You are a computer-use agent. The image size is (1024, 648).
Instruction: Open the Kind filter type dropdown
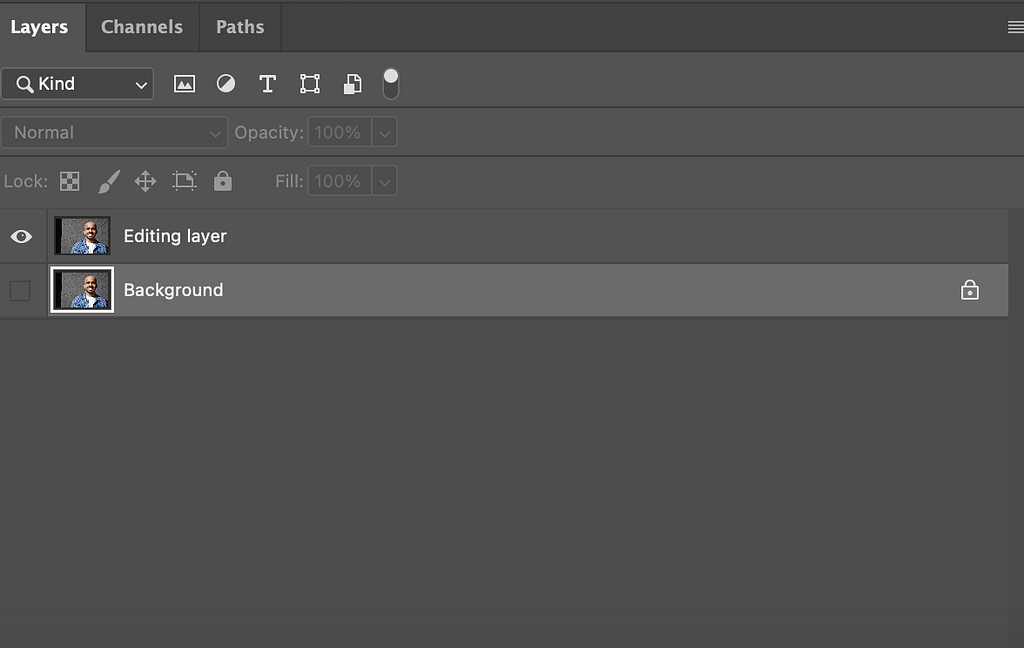point(77,84)
